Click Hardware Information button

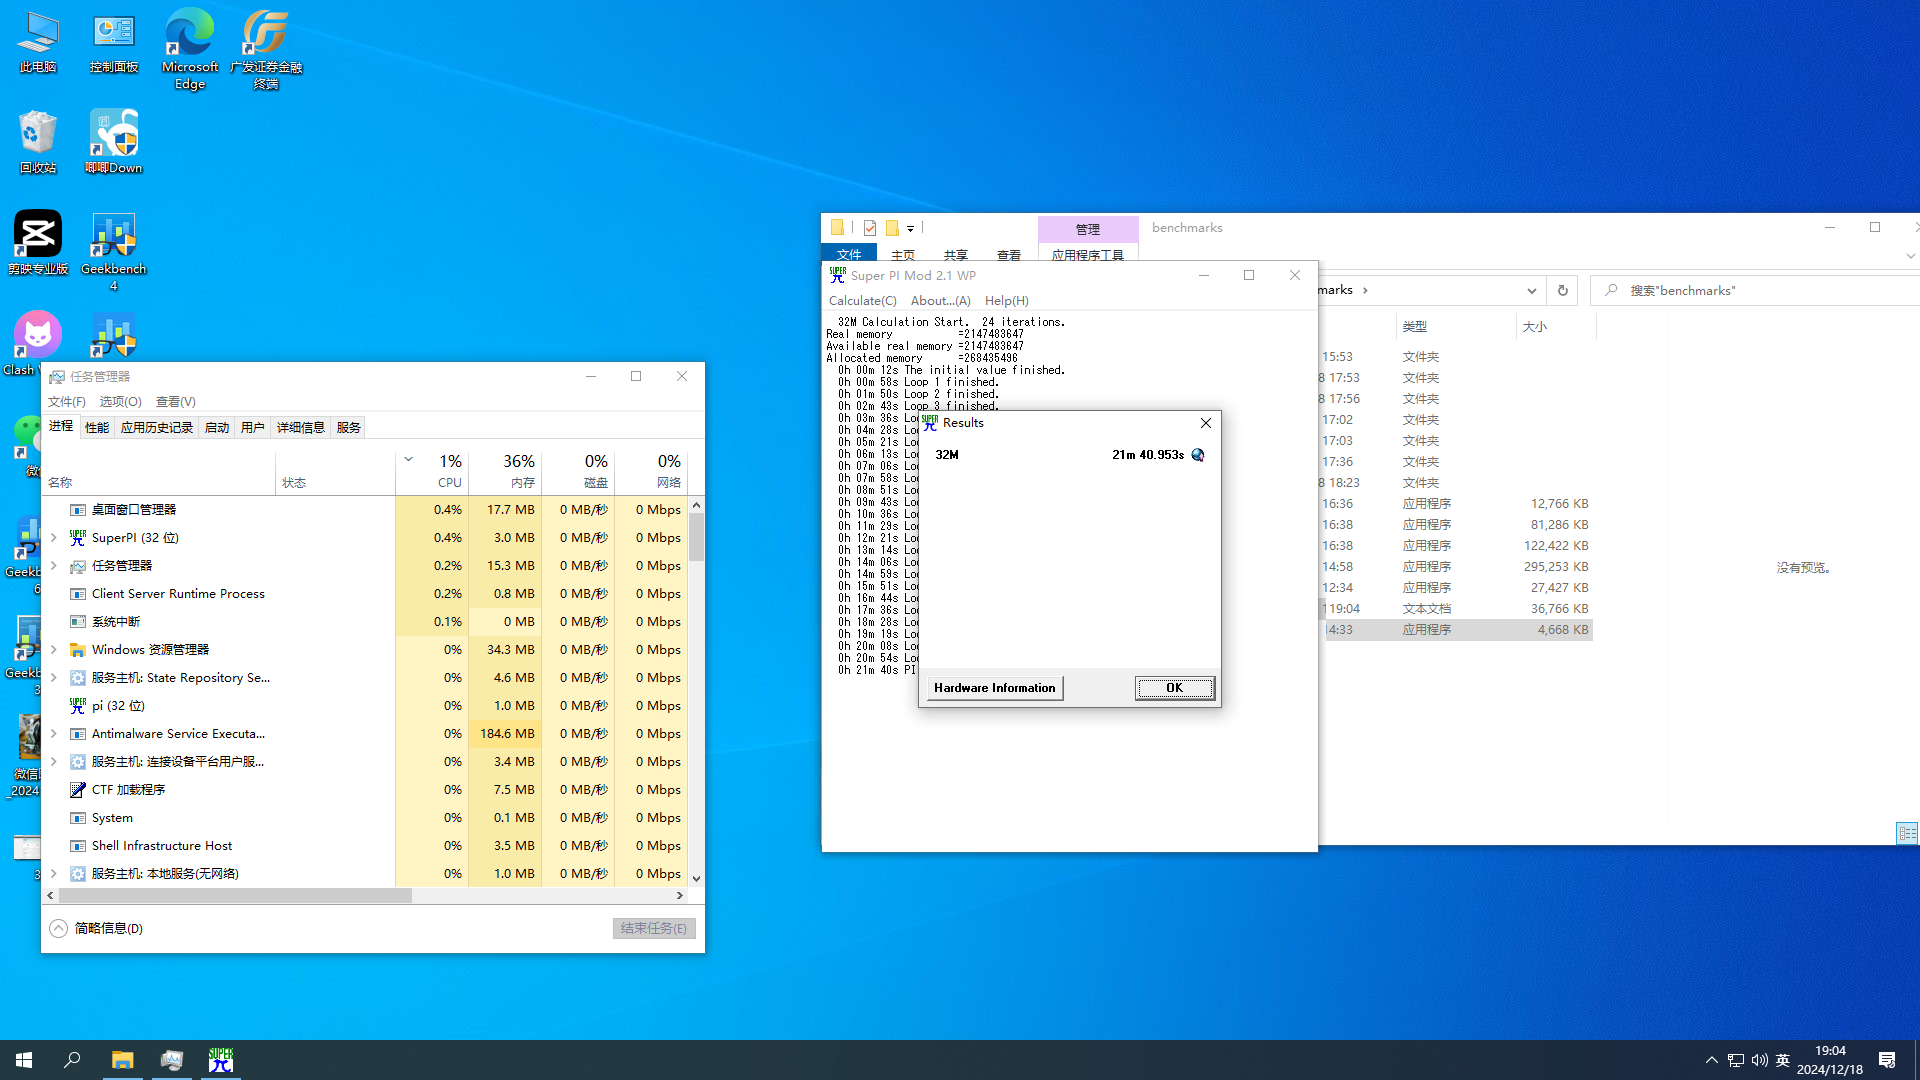pyautogui.click(x=995, y=688)
